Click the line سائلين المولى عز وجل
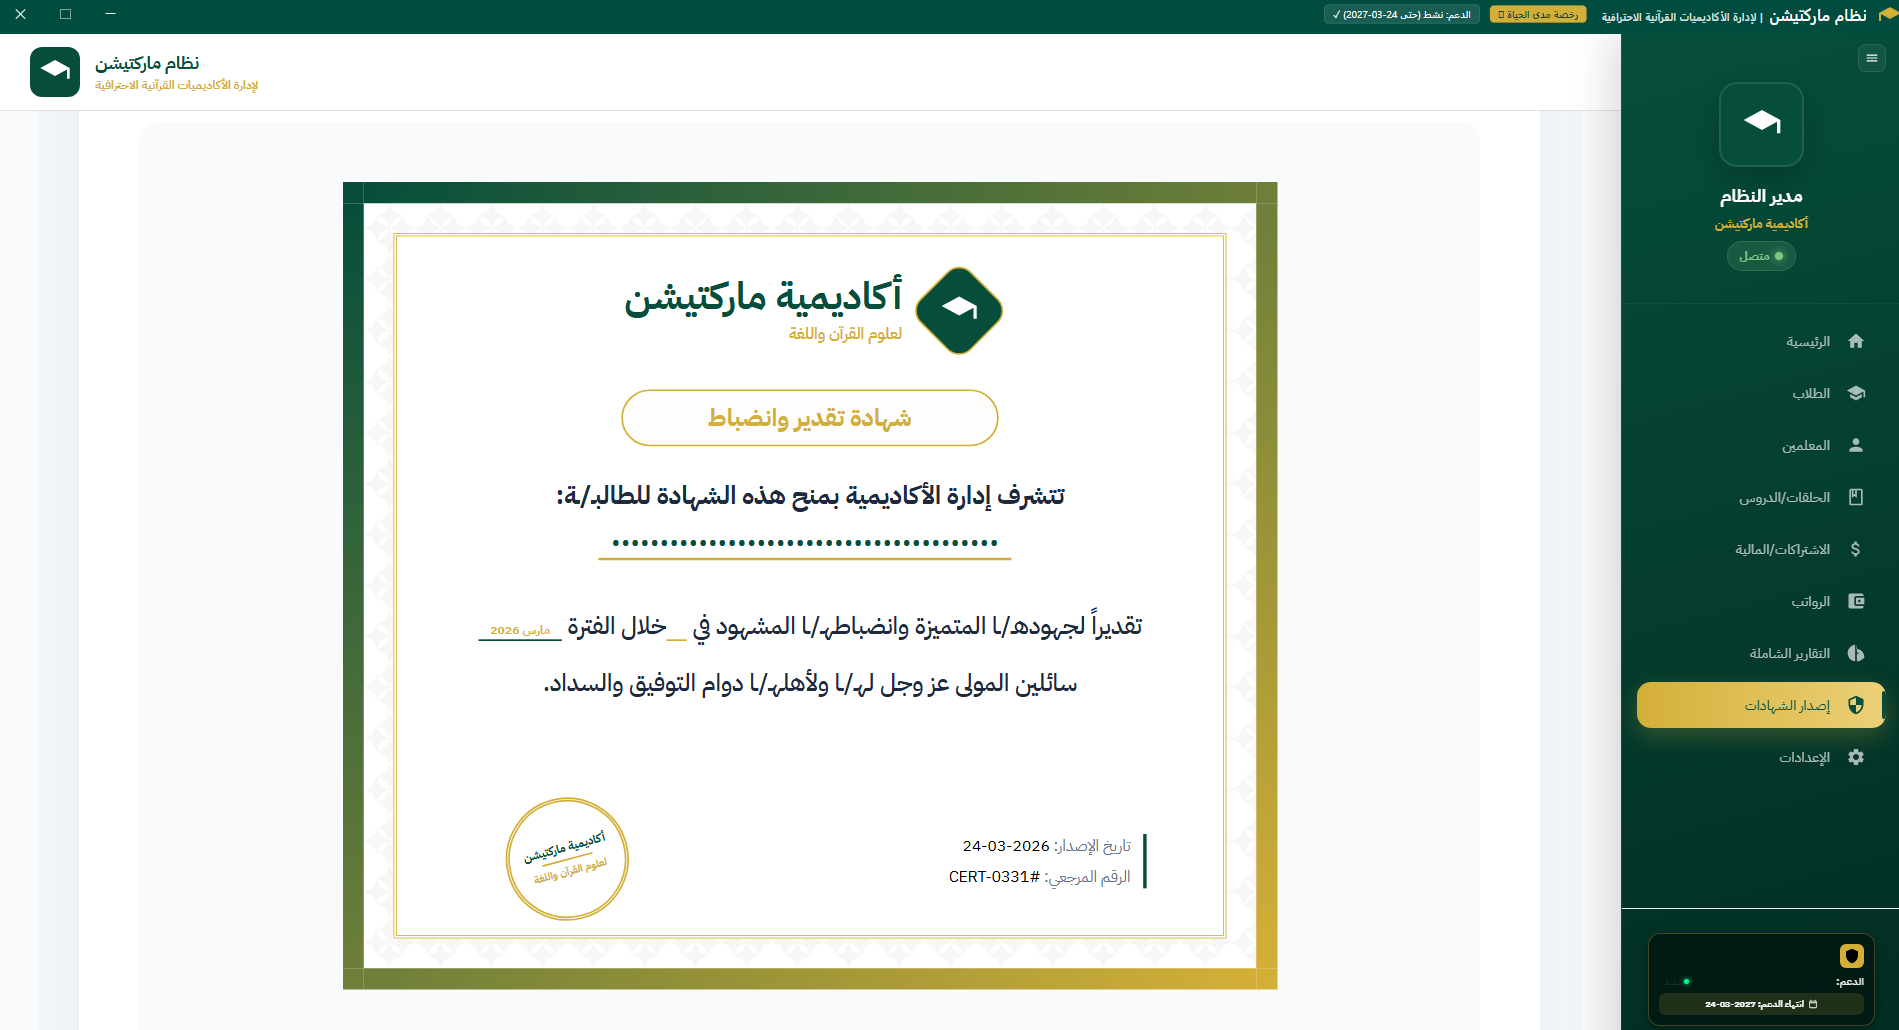Screen dimensions: 1899x1030 click(810, 684)
